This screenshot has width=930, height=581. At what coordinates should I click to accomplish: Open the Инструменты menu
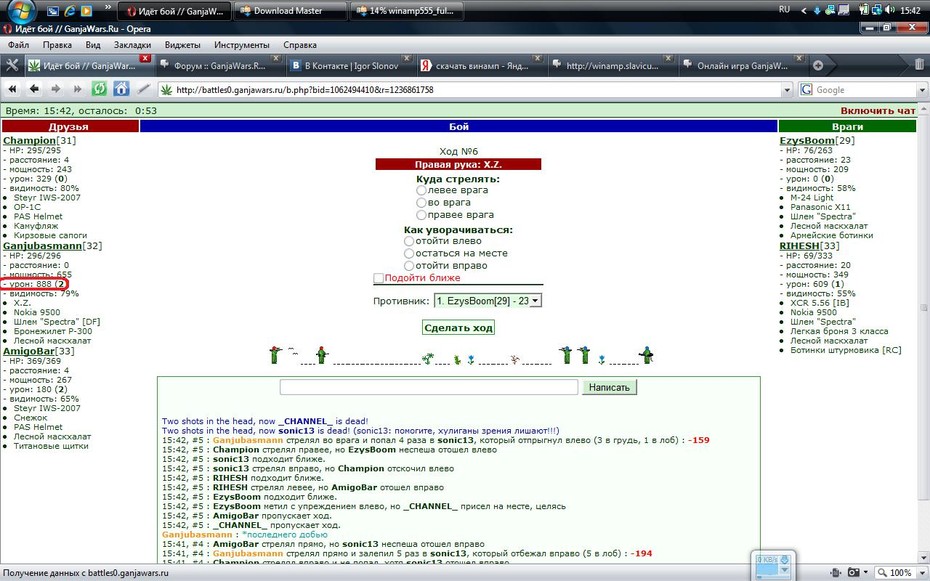pos(241,44)
